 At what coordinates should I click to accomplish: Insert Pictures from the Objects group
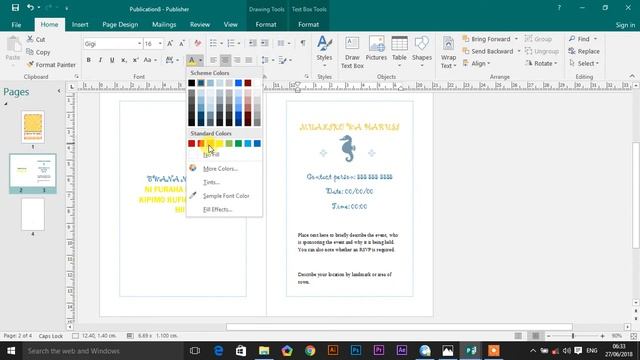376,49
